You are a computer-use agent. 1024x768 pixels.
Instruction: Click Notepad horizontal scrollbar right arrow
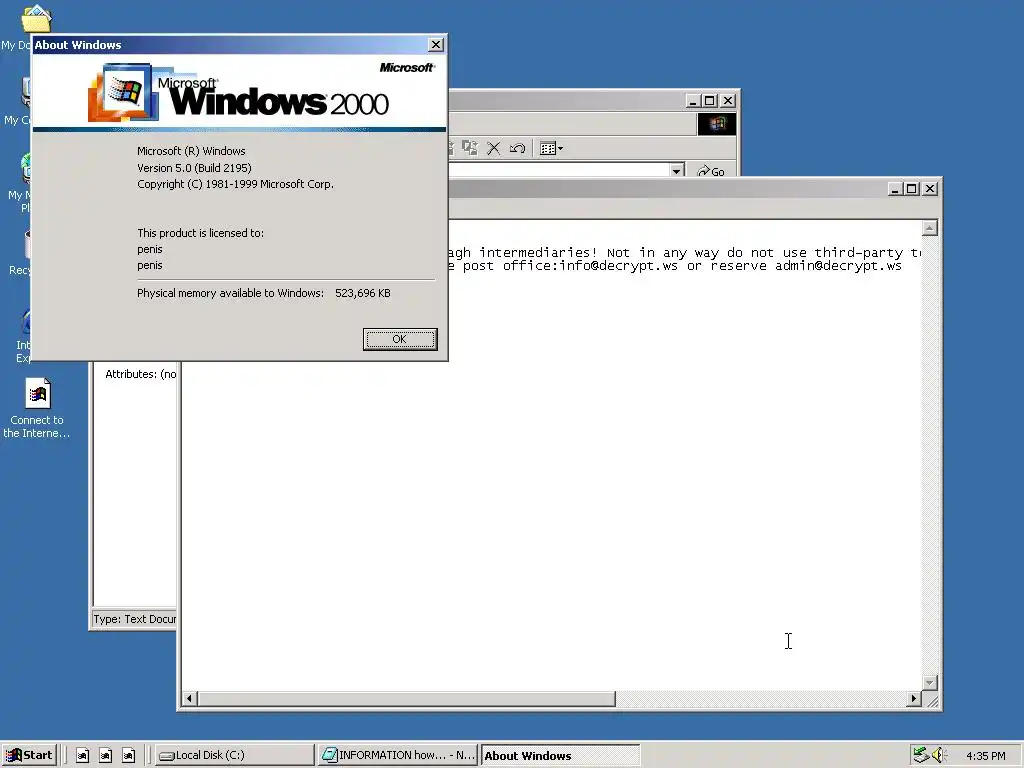point(914,699)
